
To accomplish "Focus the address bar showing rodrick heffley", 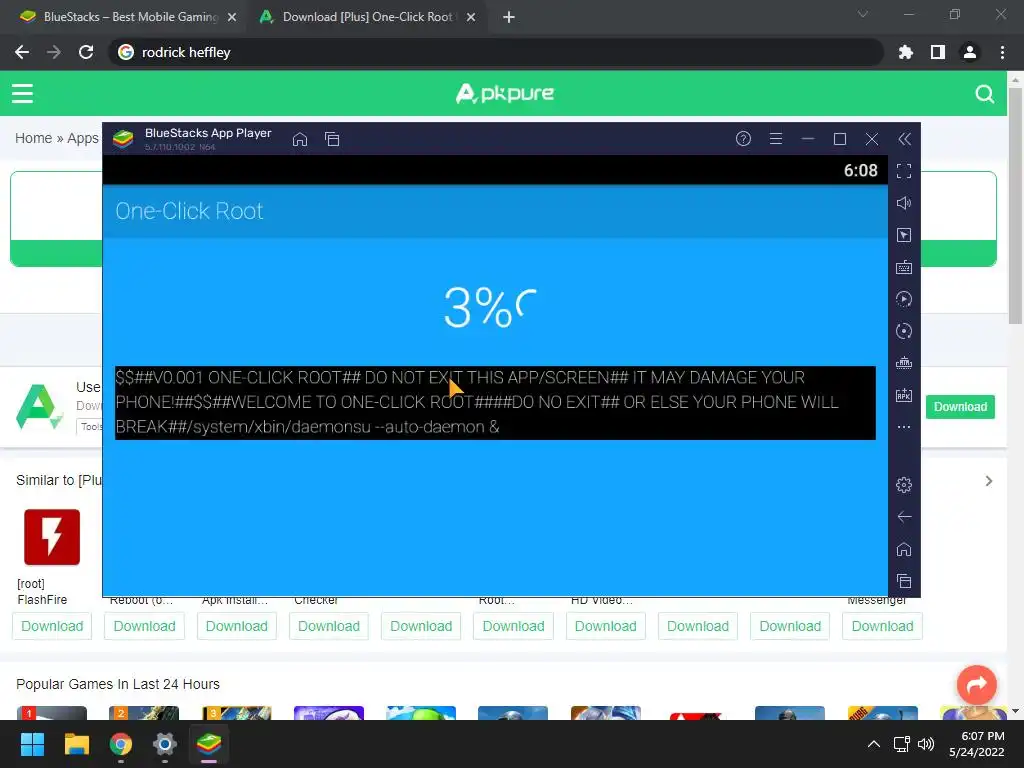I will 496,52.
